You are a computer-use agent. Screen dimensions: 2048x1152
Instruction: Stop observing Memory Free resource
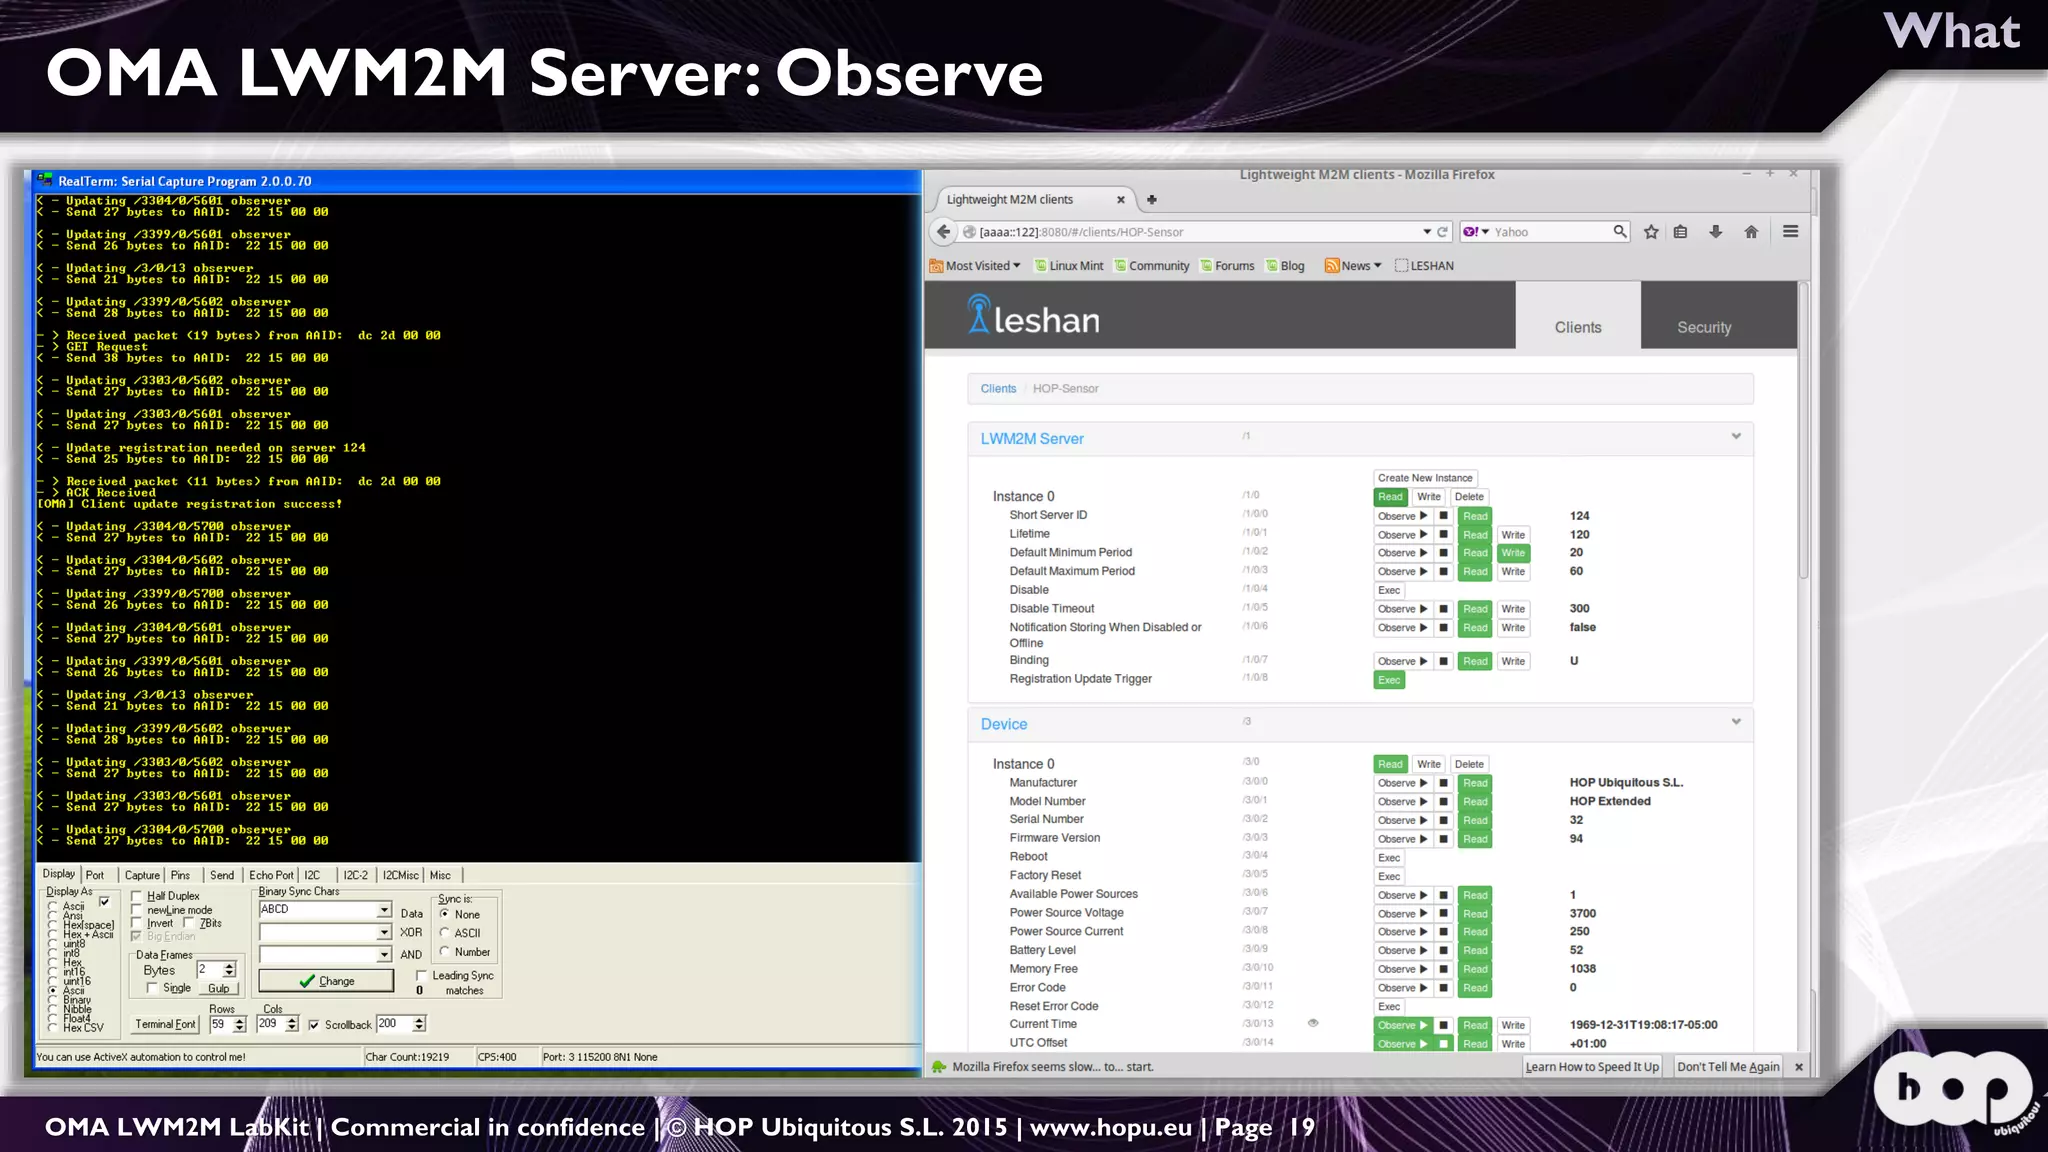click(x=1443, y=969)
